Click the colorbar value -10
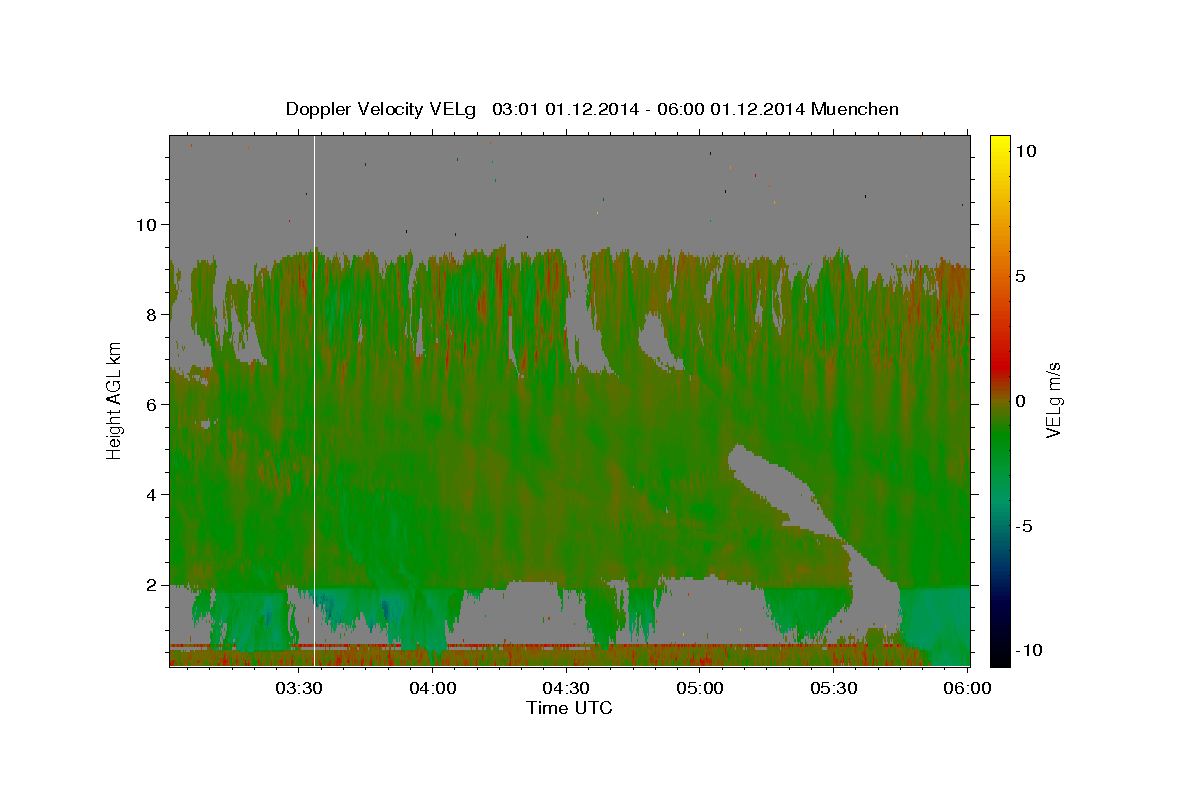The width and height of the screenshot is (1200, 800). [x=1028, y=651]
